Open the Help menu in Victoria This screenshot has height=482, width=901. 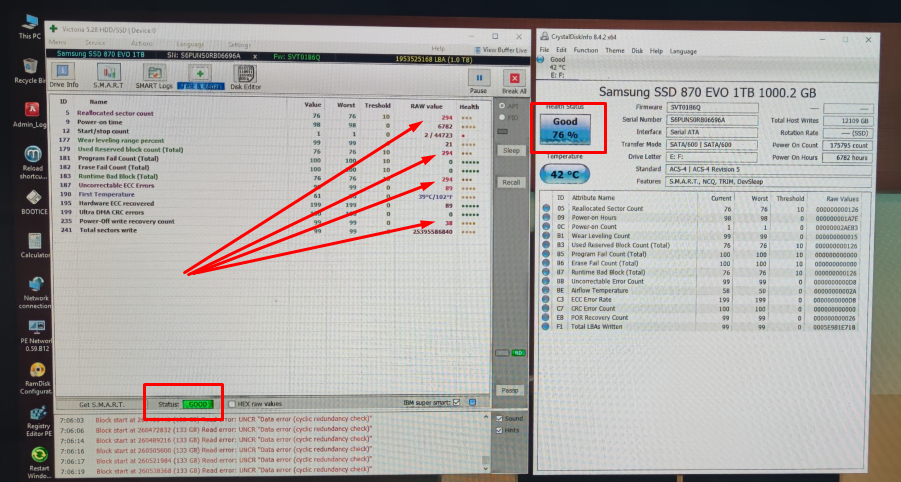[x=438, y=48]
